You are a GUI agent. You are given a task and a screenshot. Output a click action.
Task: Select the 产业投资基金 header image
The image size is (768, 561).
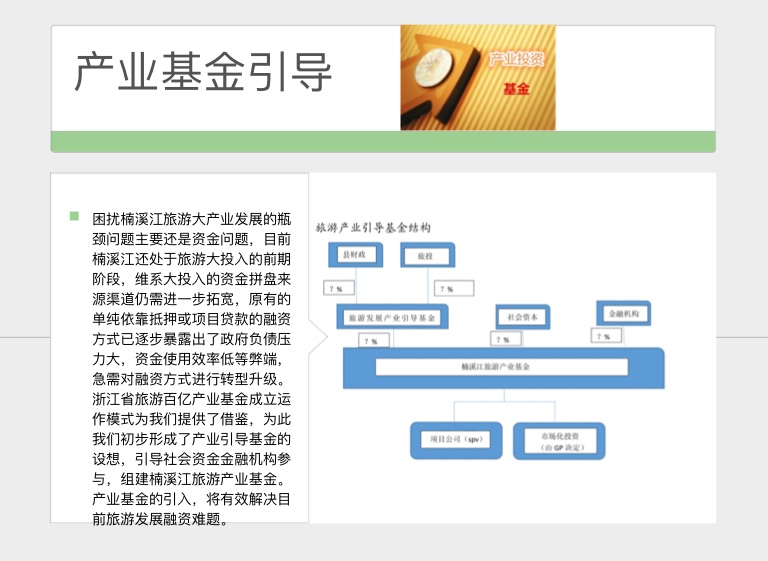point(477,78)
